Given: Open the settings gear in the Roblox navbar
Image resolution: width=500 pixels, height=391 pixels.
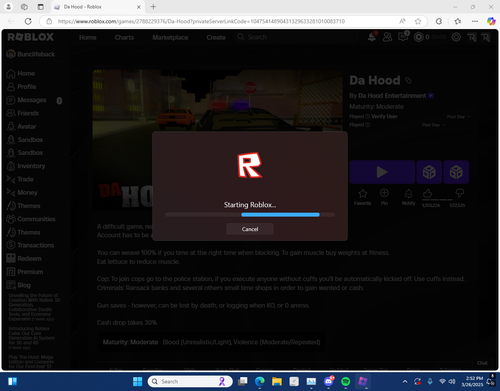Looking at the screenshot, I should pos(456,37).
